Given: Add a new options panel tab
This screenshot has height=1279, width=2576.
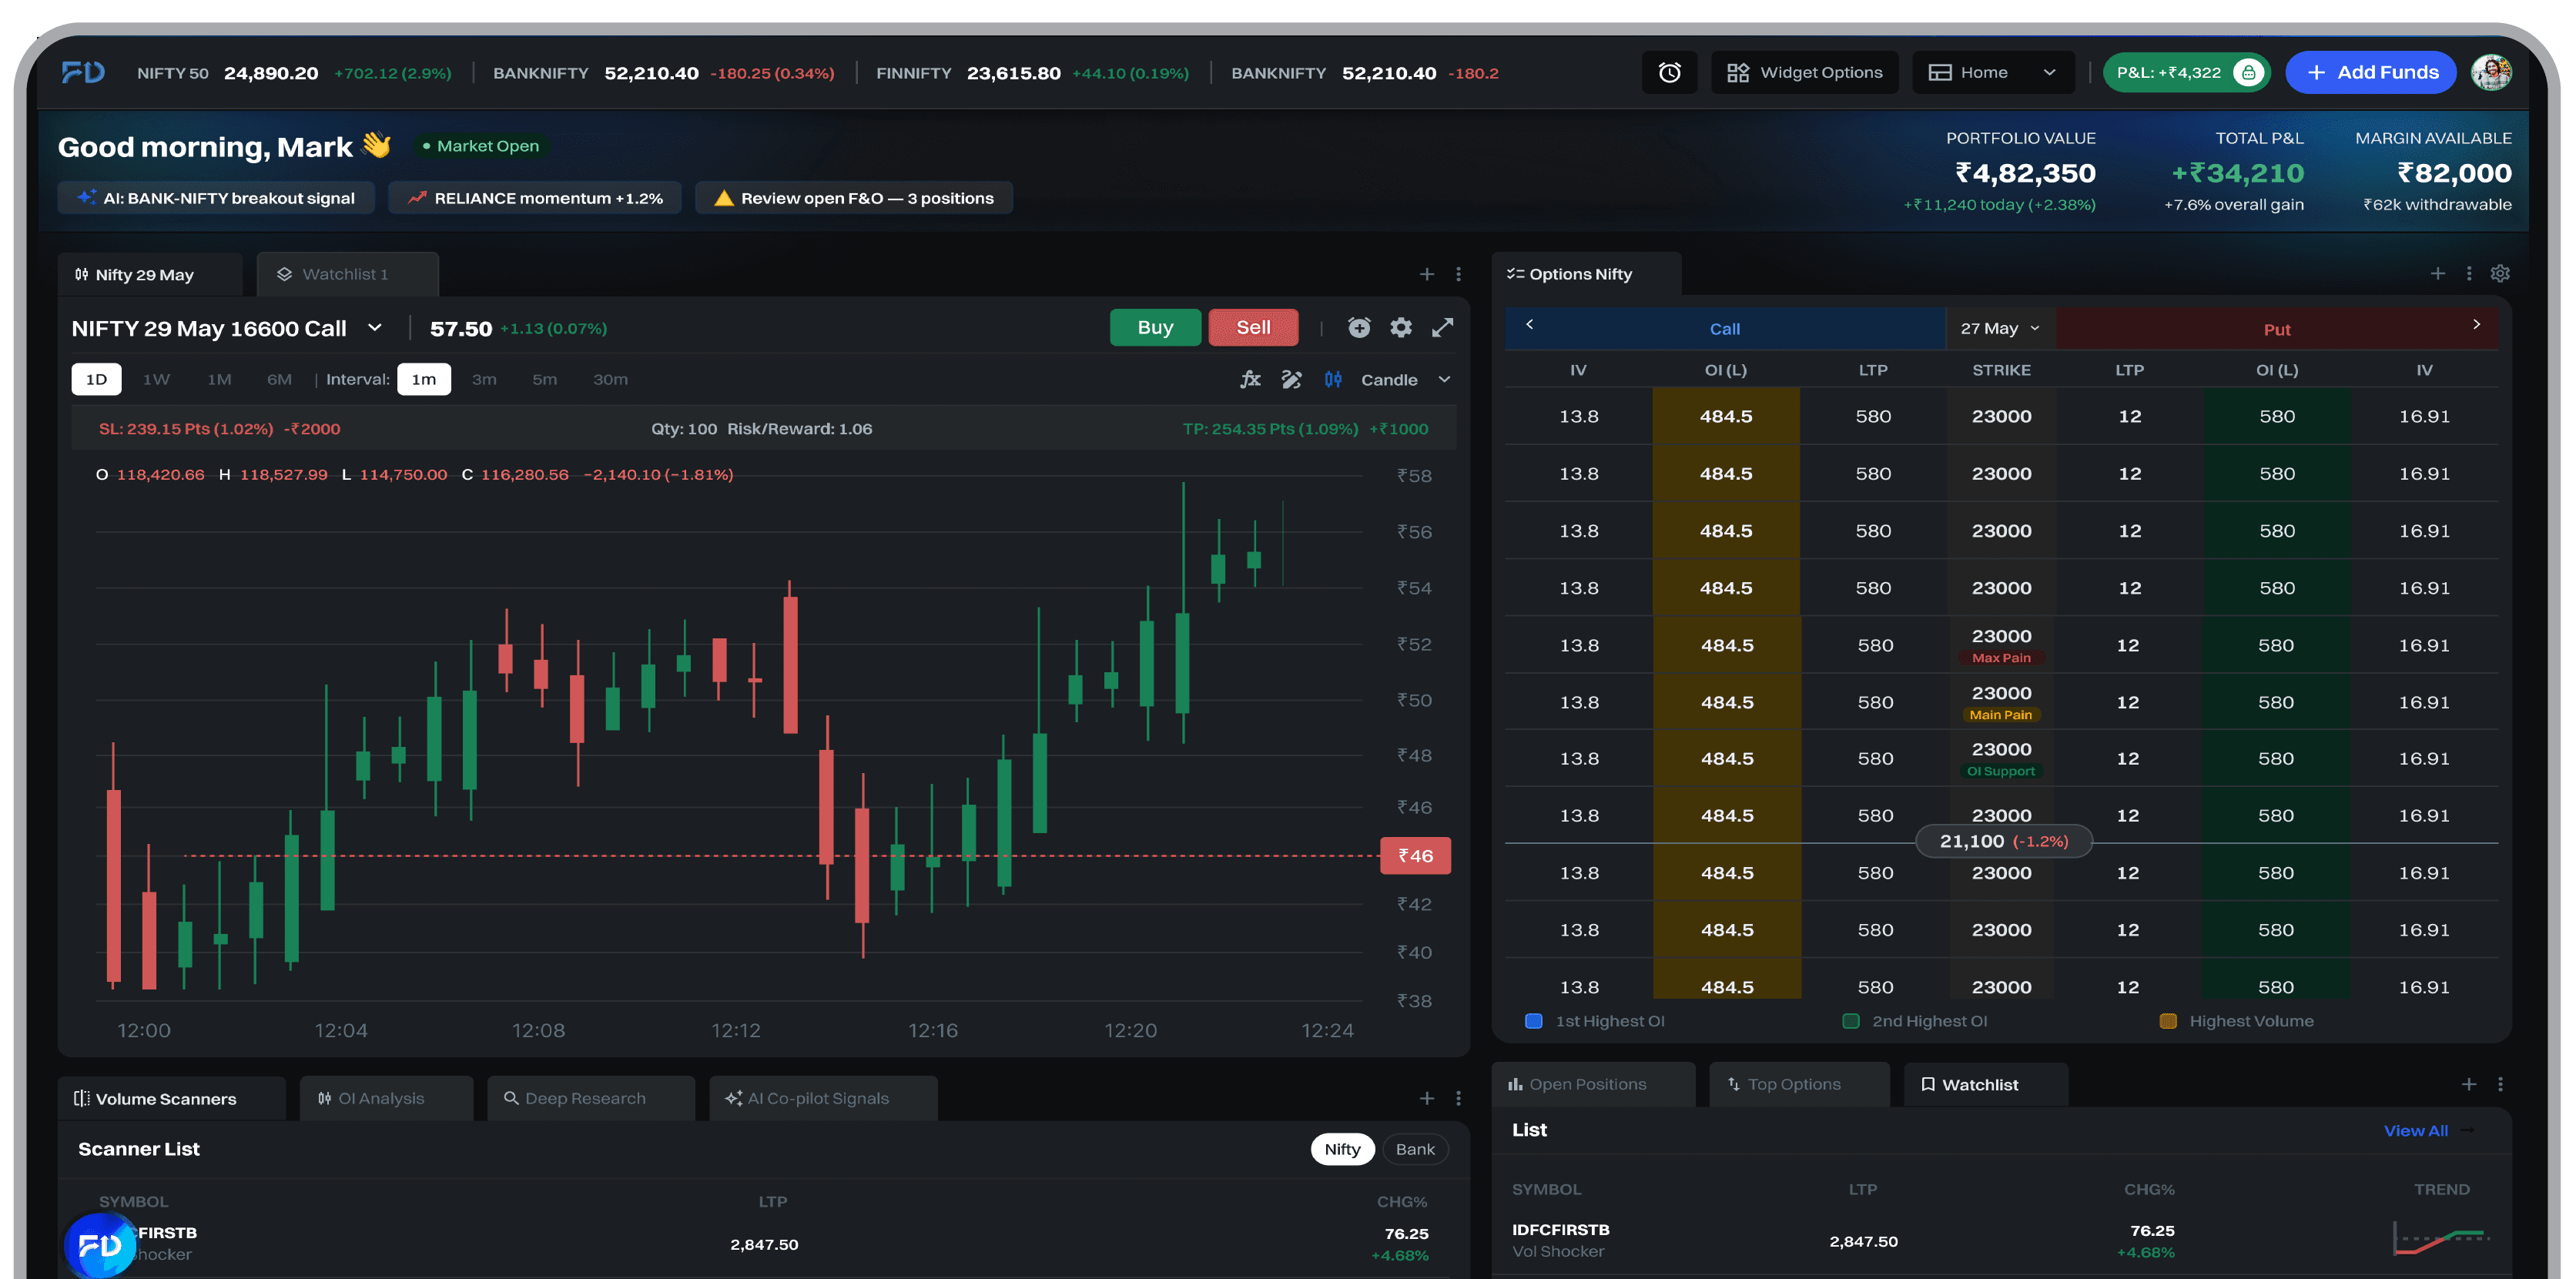Looking at the screenshot, I should pyautogui.click(x=2438, y=274).
